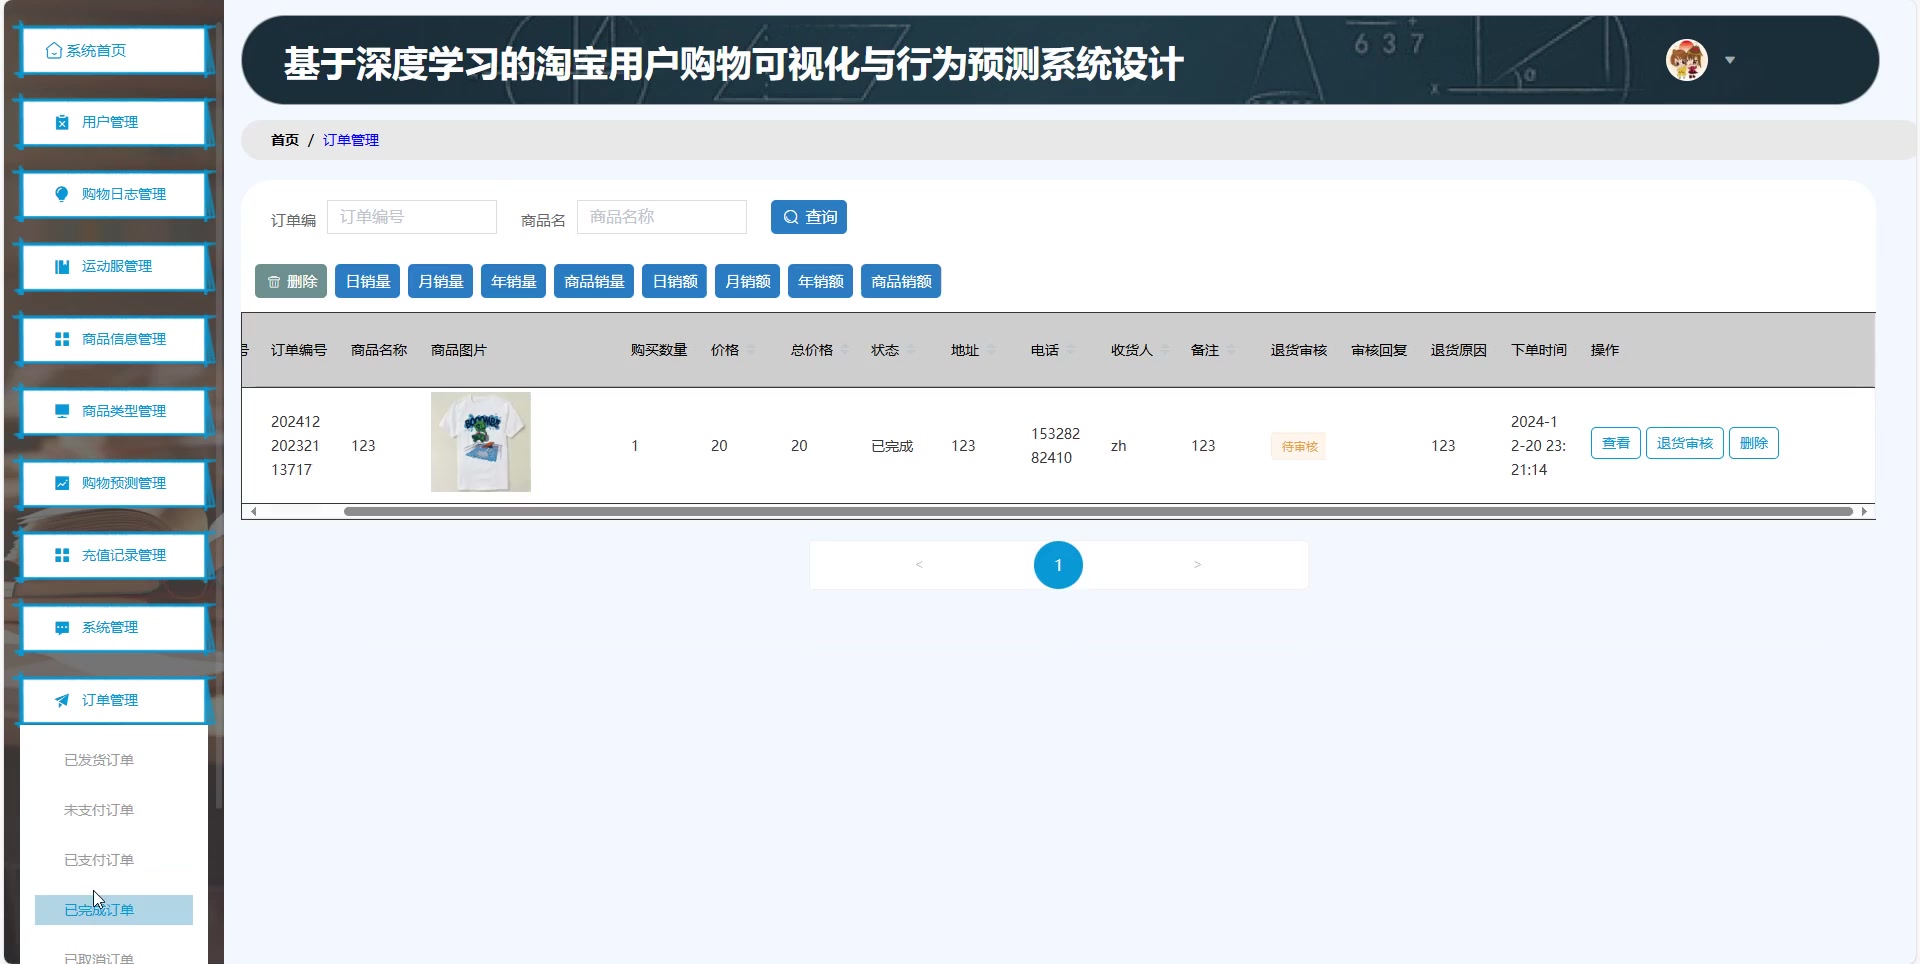
Task: Go to the next page with the > arrow
Action: 1197,565
